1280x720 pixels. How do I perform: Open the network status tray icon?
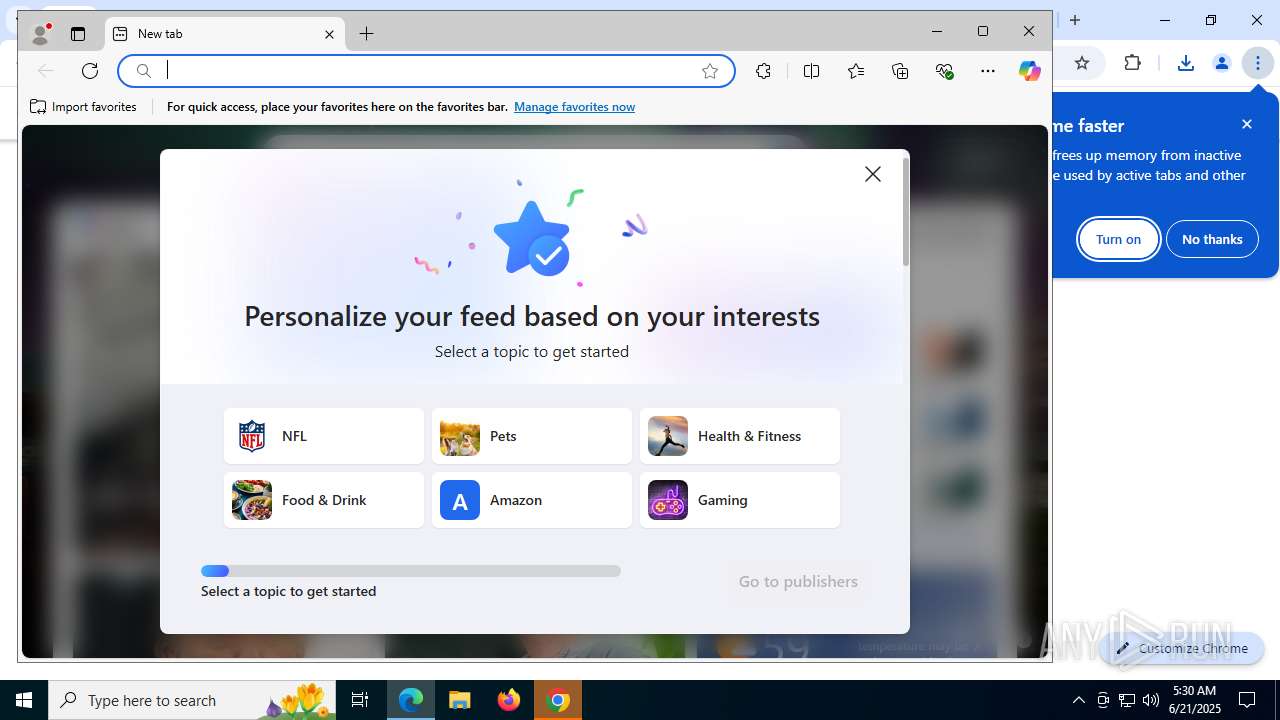[1127, 700]
